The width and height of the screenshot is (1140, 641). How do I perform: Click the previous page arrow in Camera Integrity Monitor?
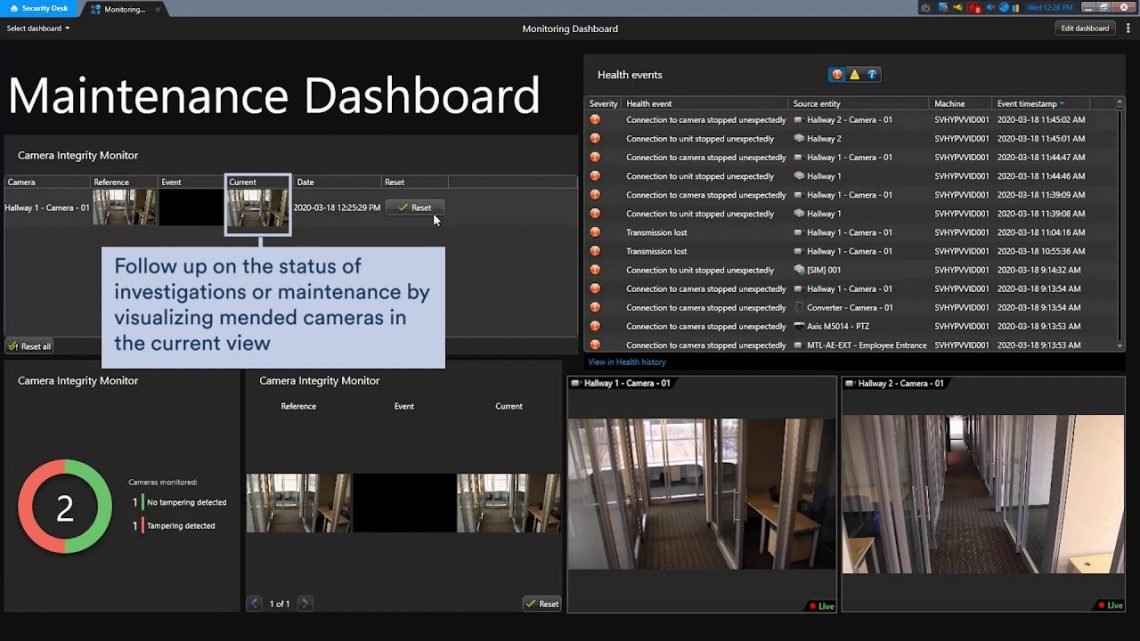(x=253, y=603)
